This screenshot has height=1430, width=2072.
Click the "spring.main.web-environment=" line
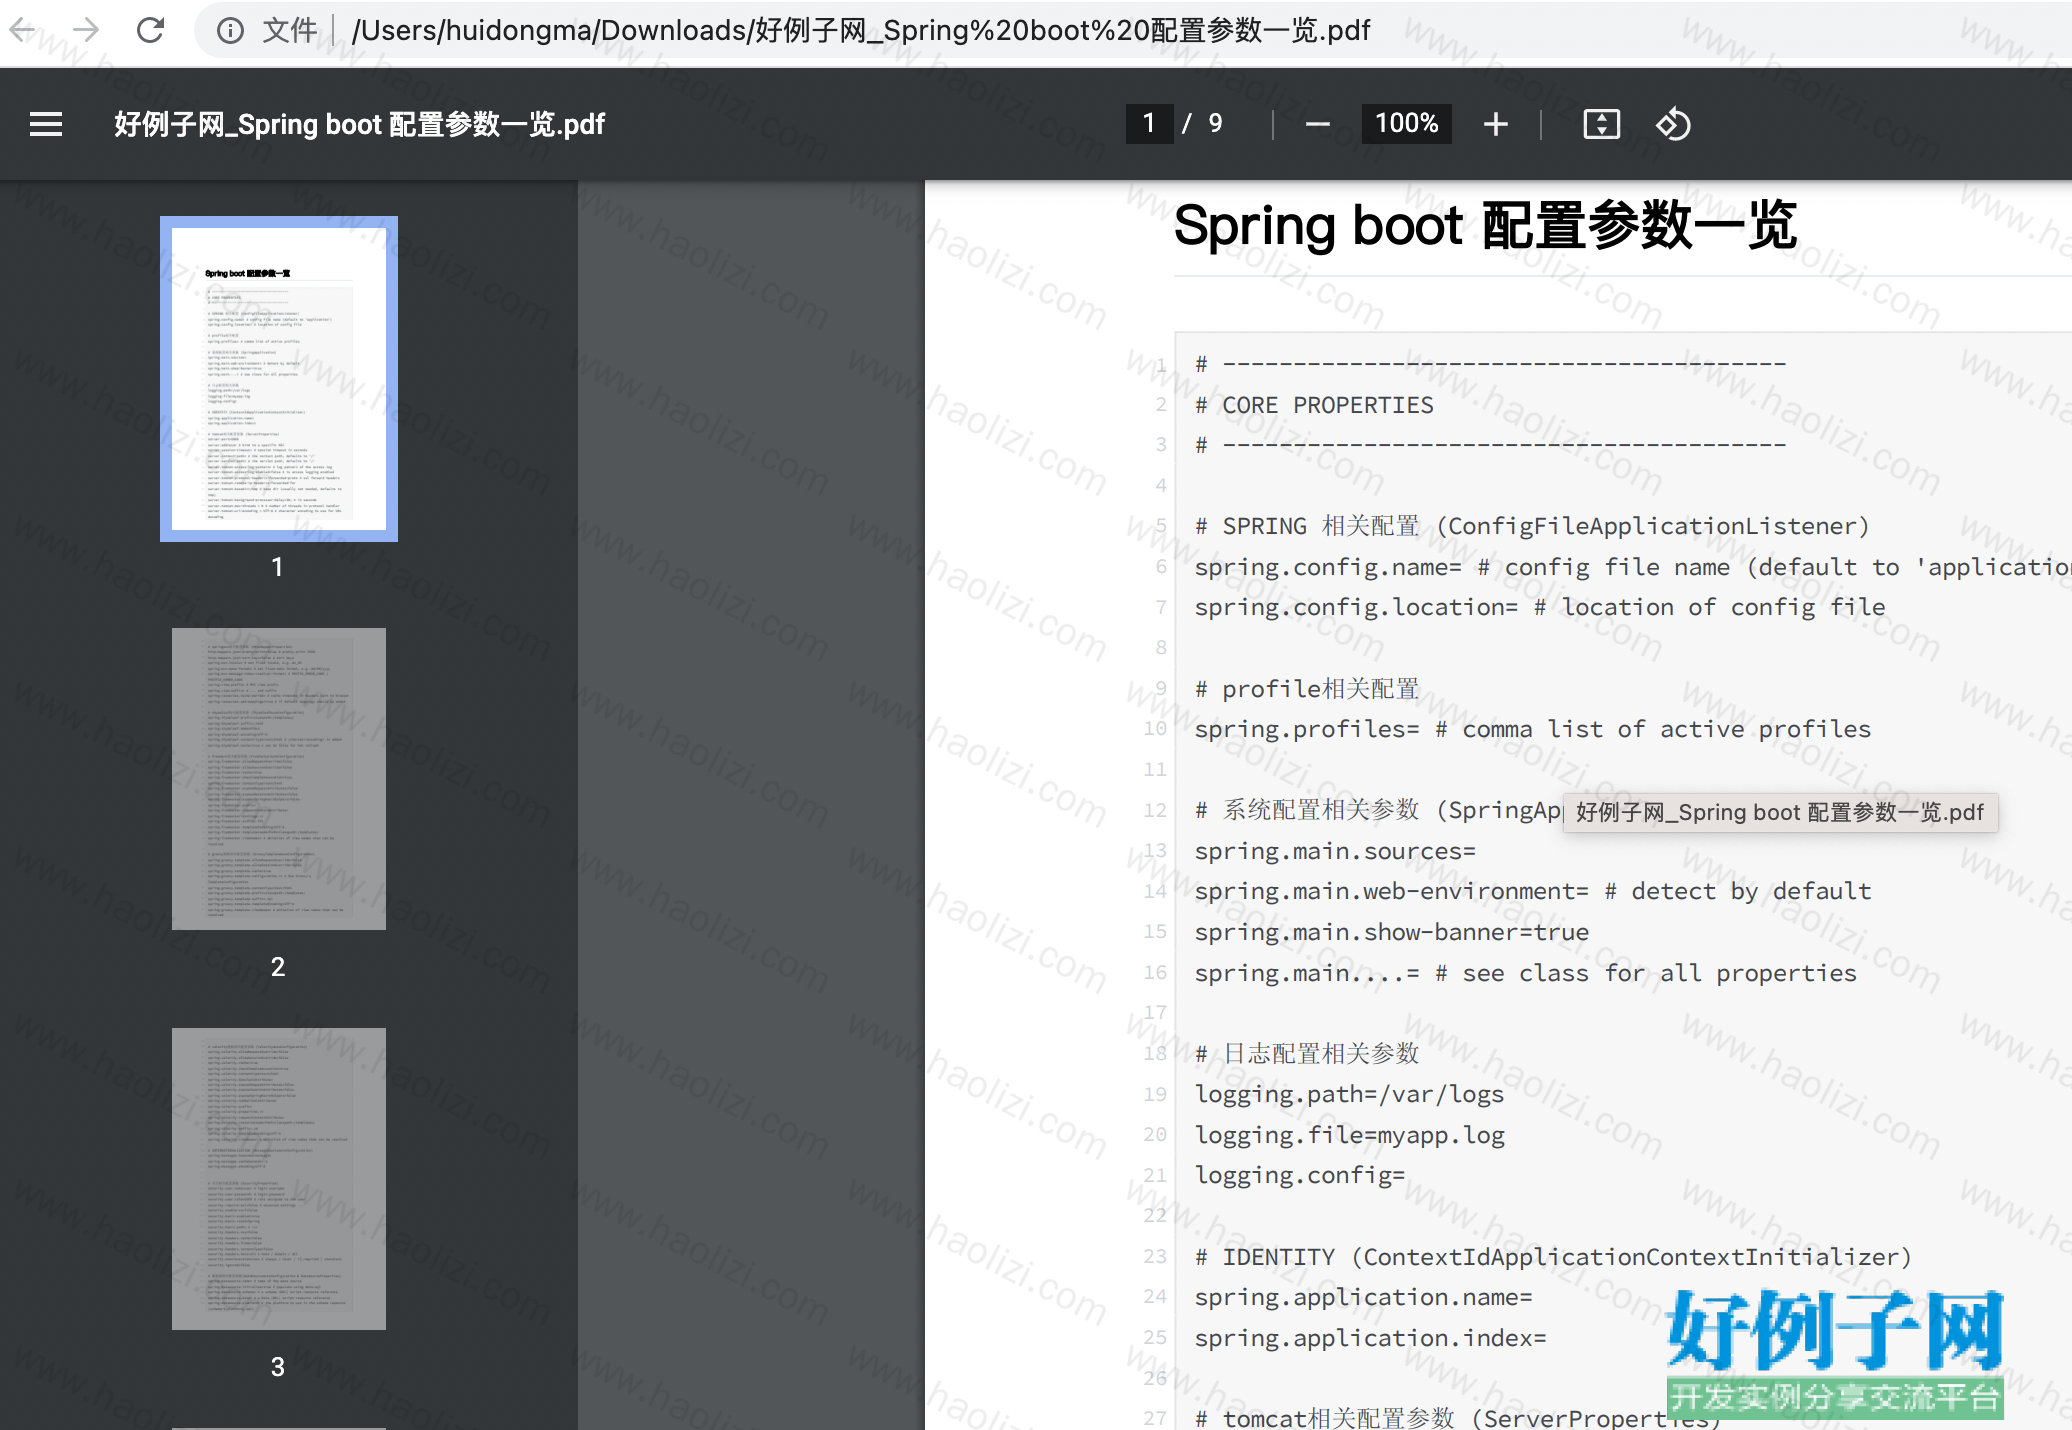pos(1533,891)
